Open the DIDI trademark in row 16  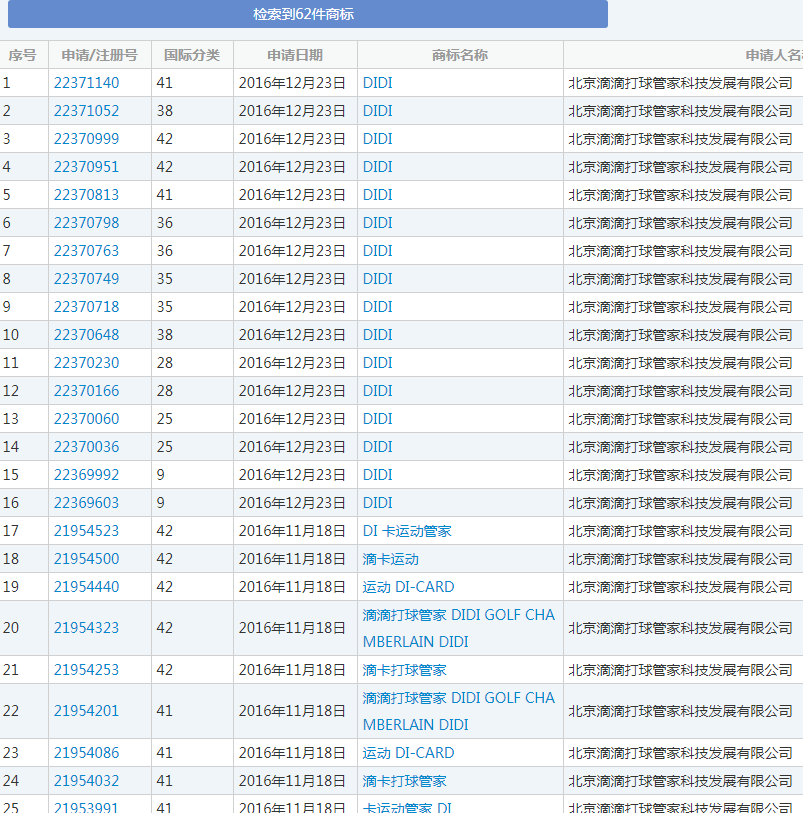tap(377, 503)
